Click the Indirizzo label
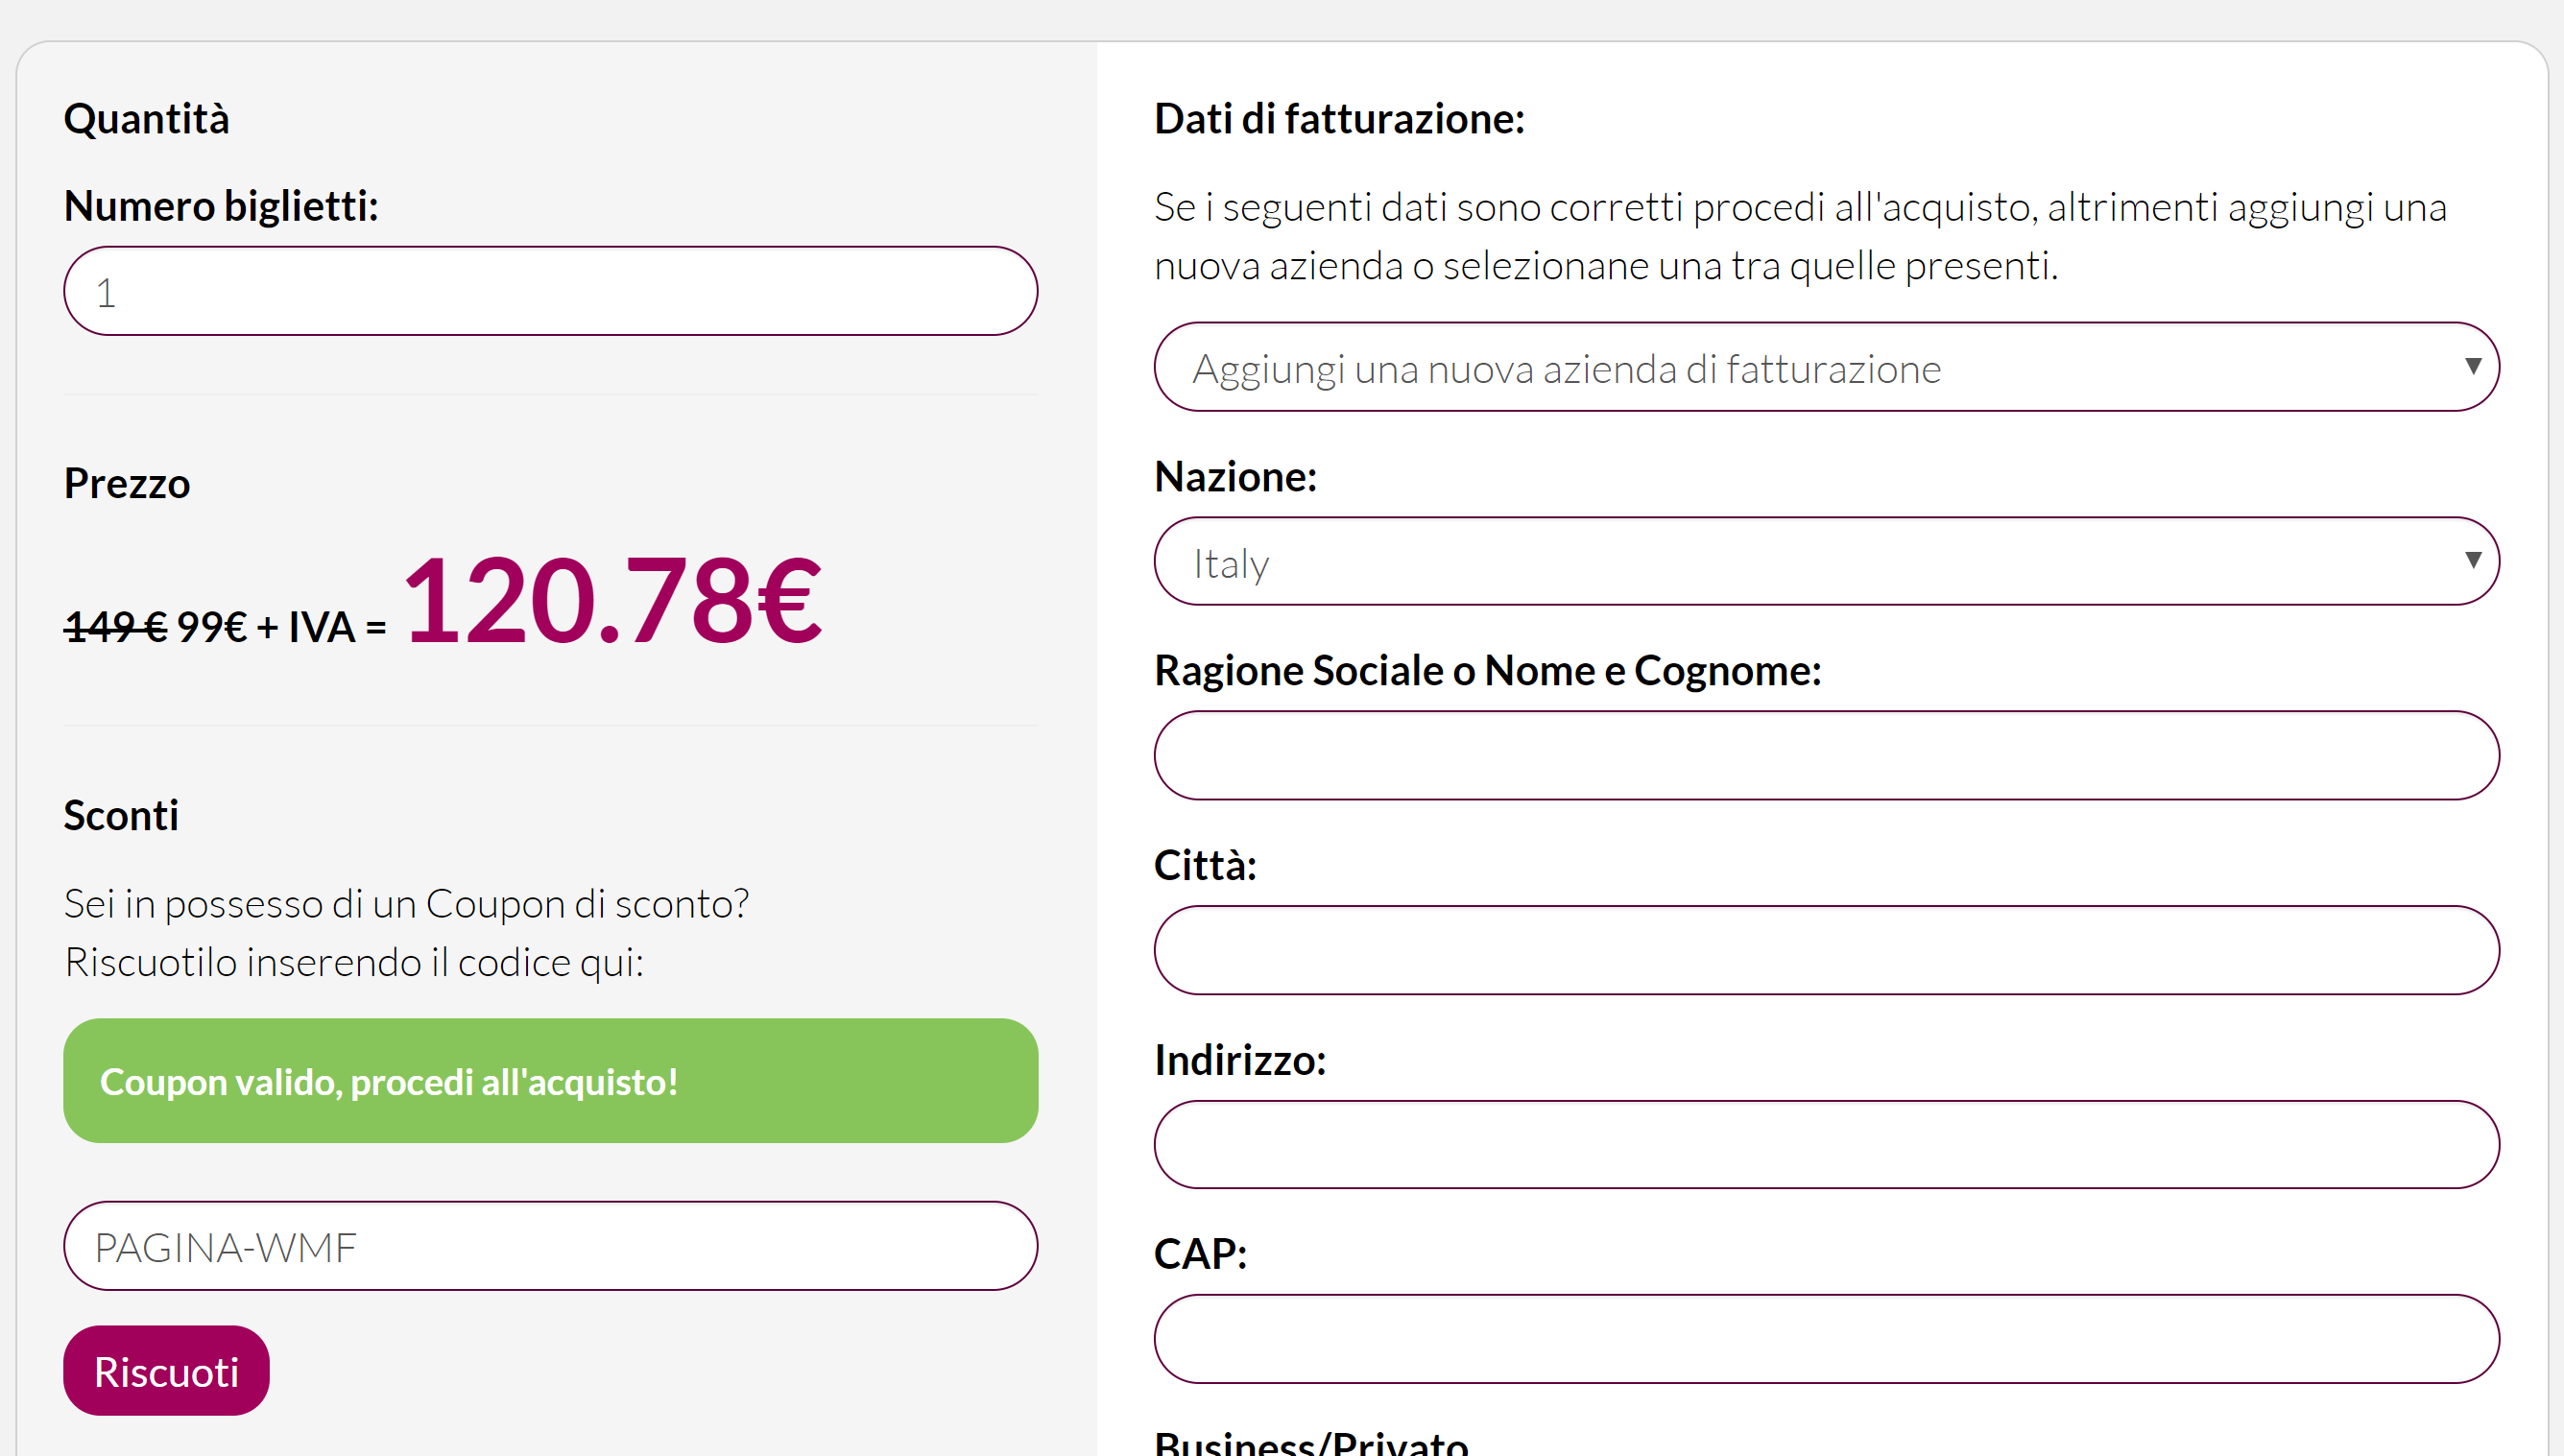The width and height of the screenshot is (2564, 1456). [x=1240, y=1060]
